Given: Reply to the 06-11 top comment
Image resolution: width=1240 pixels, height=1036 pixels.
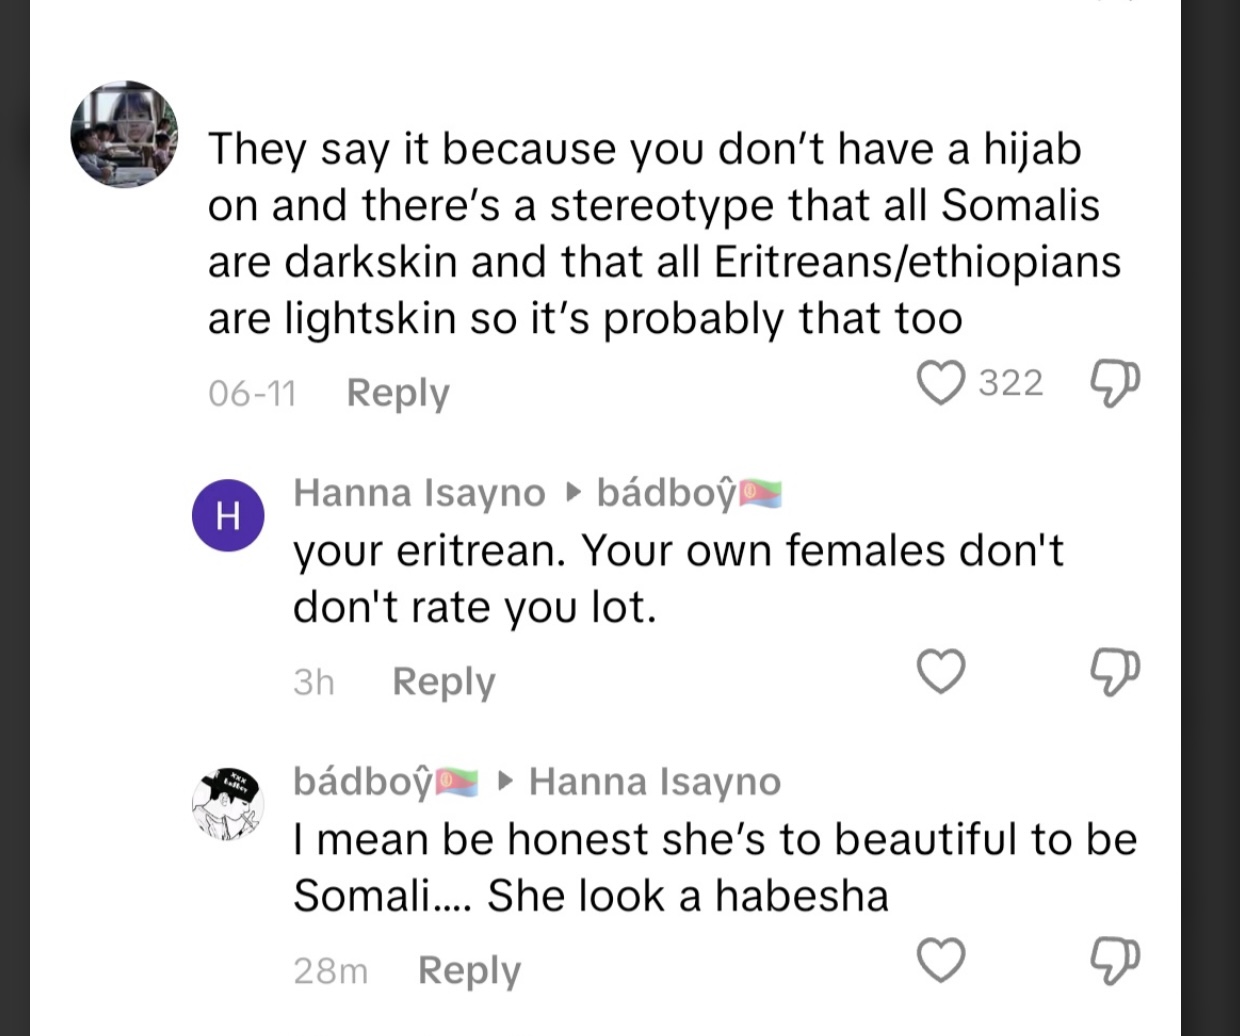Looking at the screenshot, I should (x=398, y=393).
